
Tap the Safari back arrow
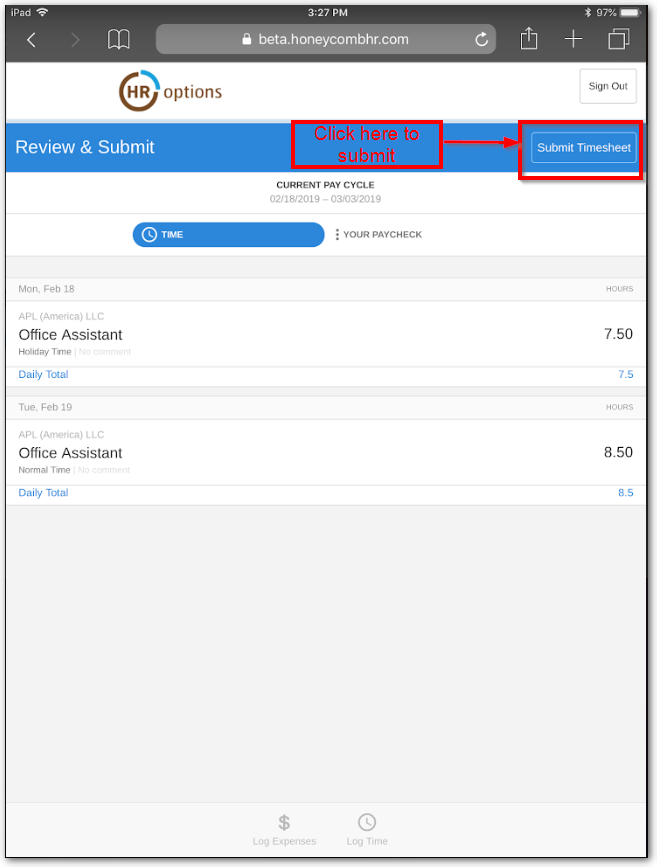[x=31, y=40]
